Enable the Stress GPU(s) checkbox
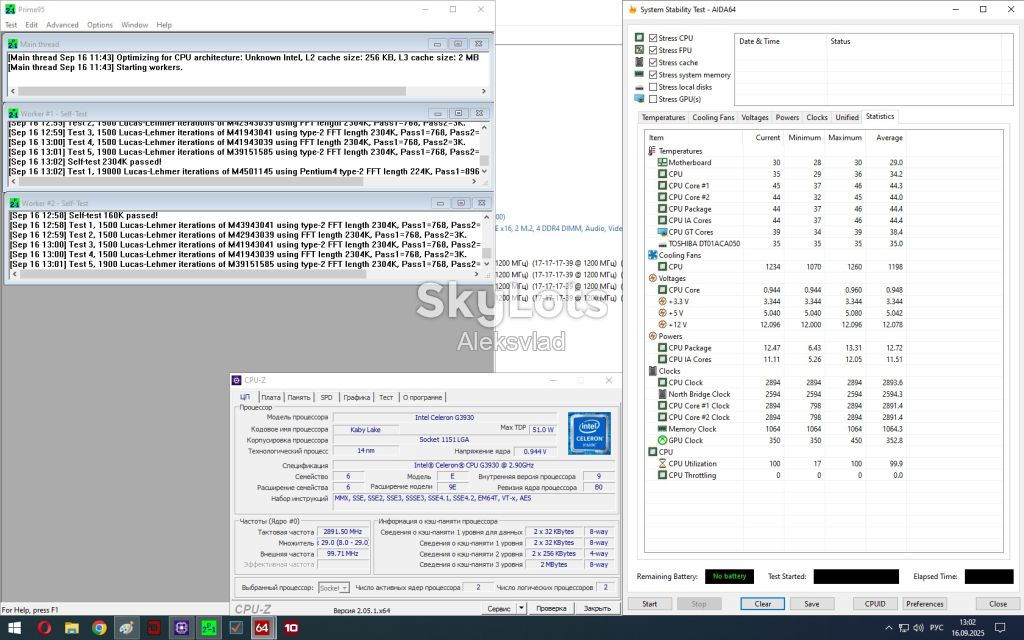 [652, 99]
